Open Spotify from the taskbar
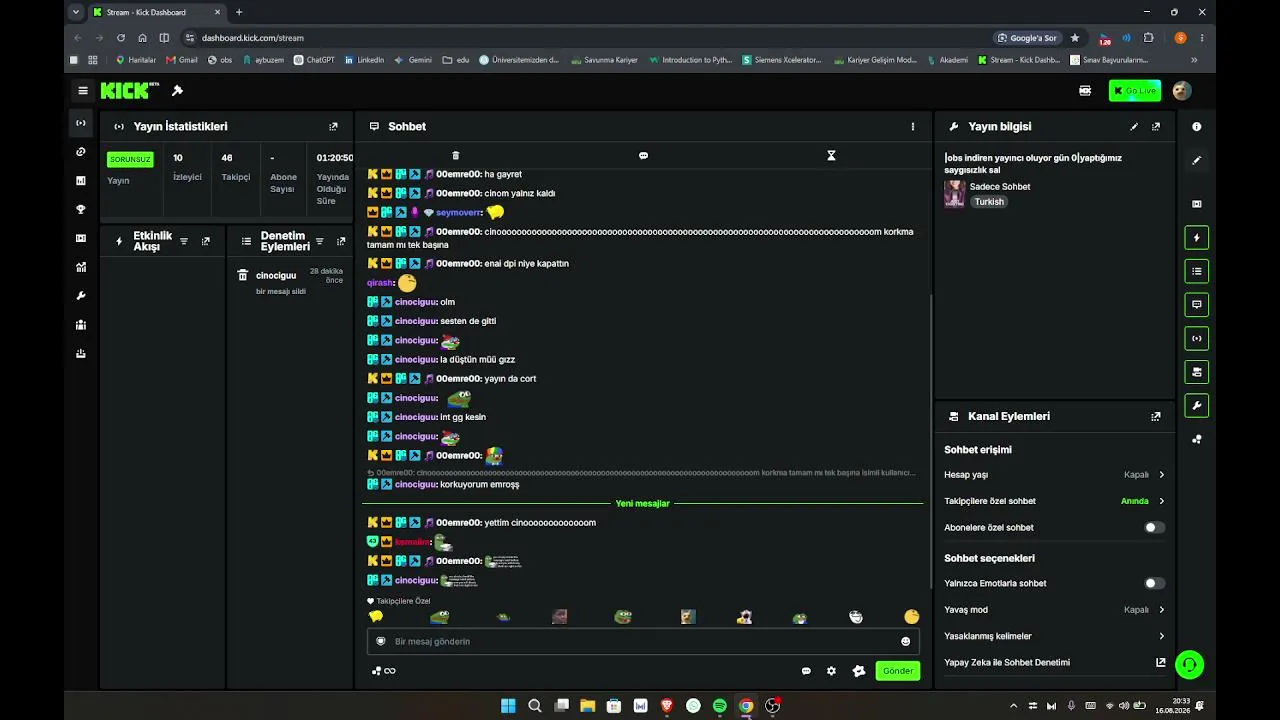Viewport: 1280px width, 720px height. 720,706
